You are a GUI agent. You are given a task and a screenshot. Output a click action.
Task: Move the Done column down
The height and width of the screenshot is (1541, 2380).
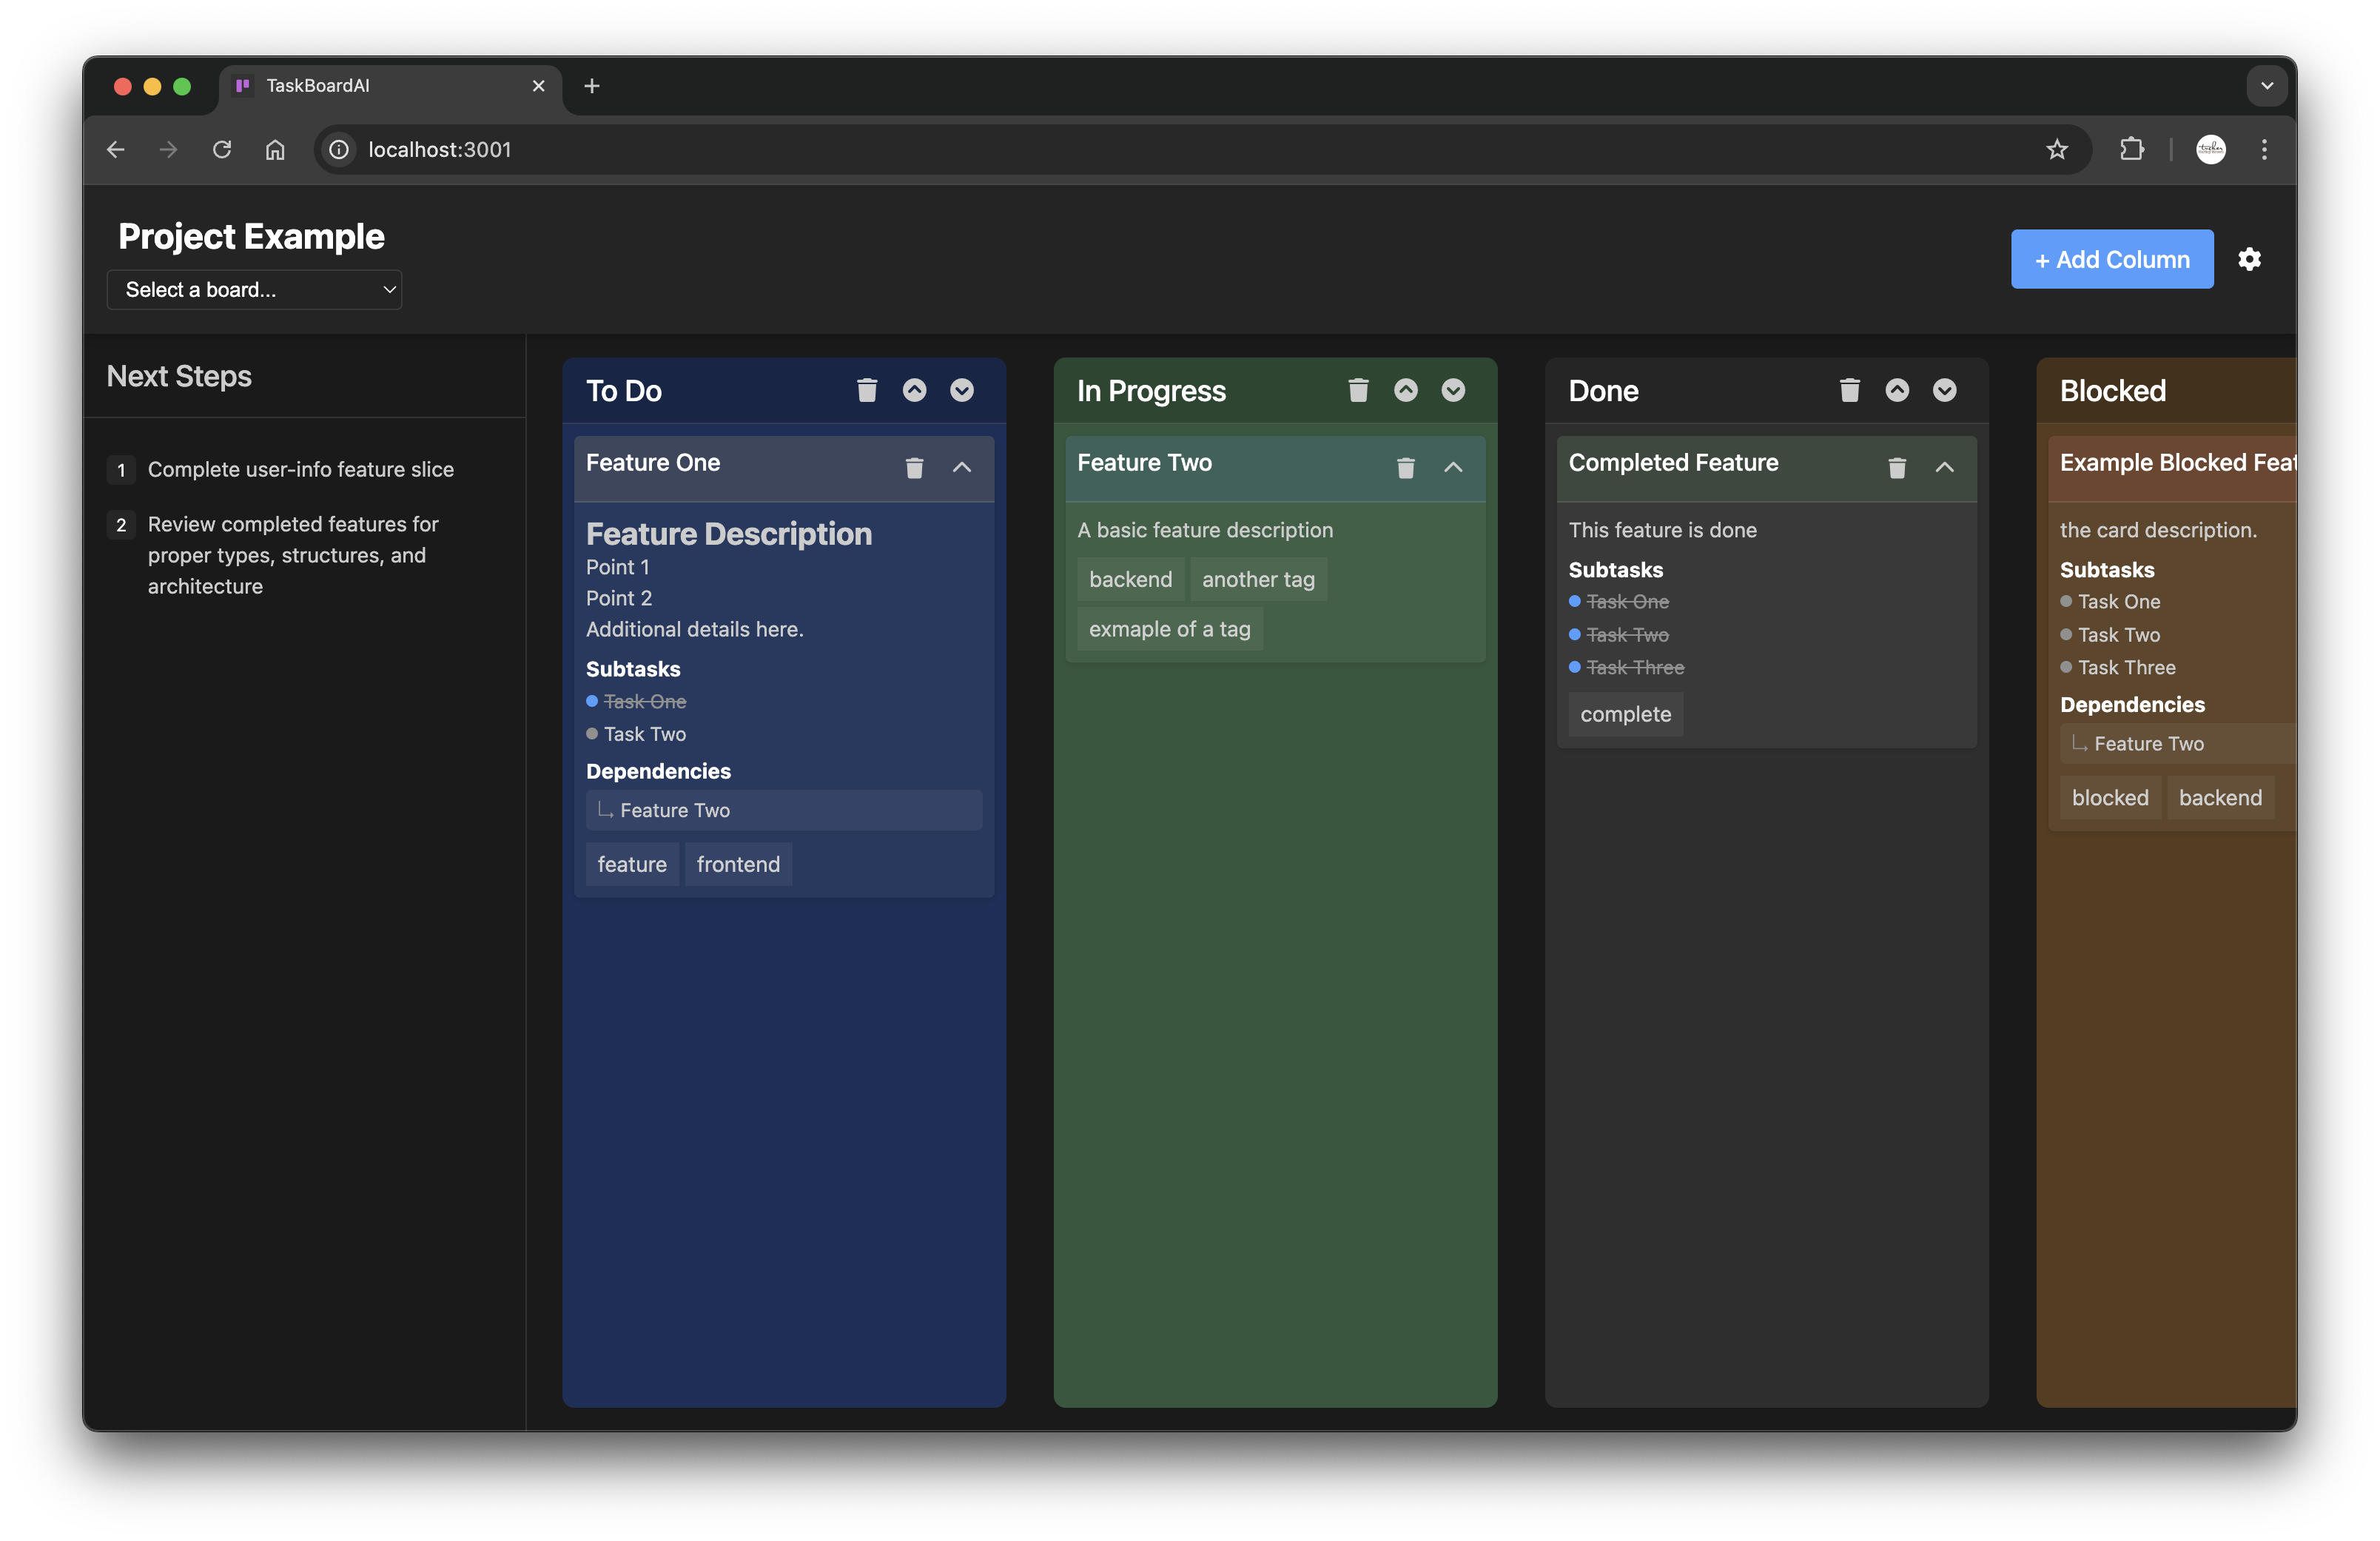click(1944, 390)
